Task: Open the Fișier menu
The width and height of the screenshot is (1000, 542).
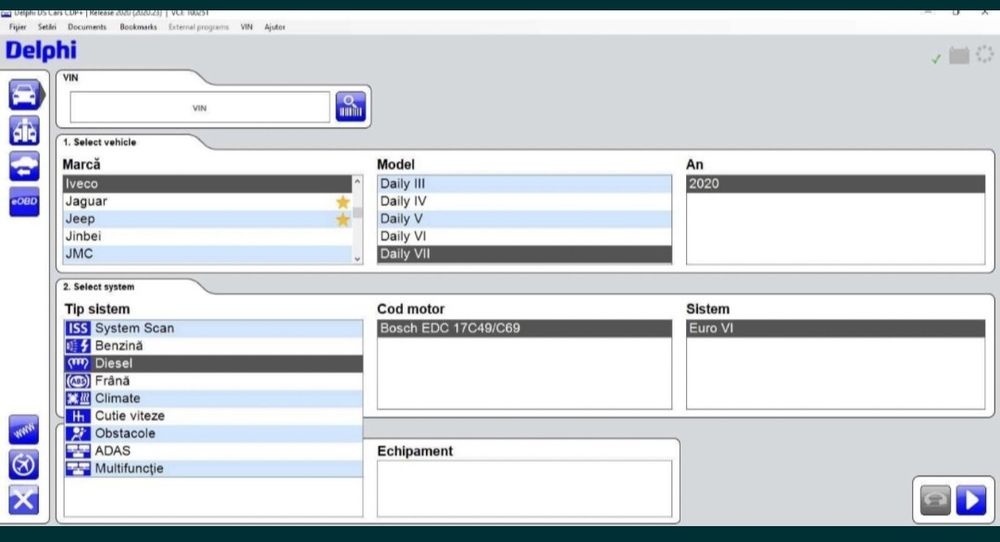Action: (18, 27)
